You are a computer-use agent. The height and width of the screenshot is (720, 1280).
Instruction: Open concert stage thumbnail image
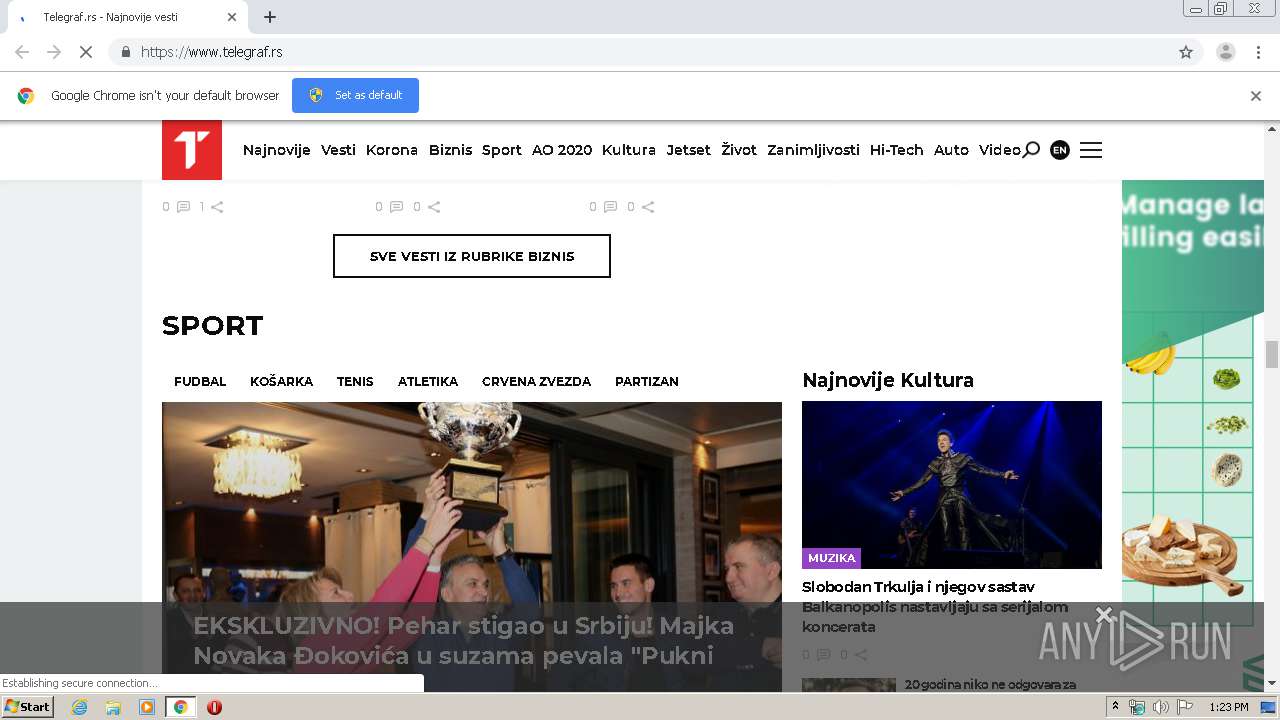click(x=952, y=484)
